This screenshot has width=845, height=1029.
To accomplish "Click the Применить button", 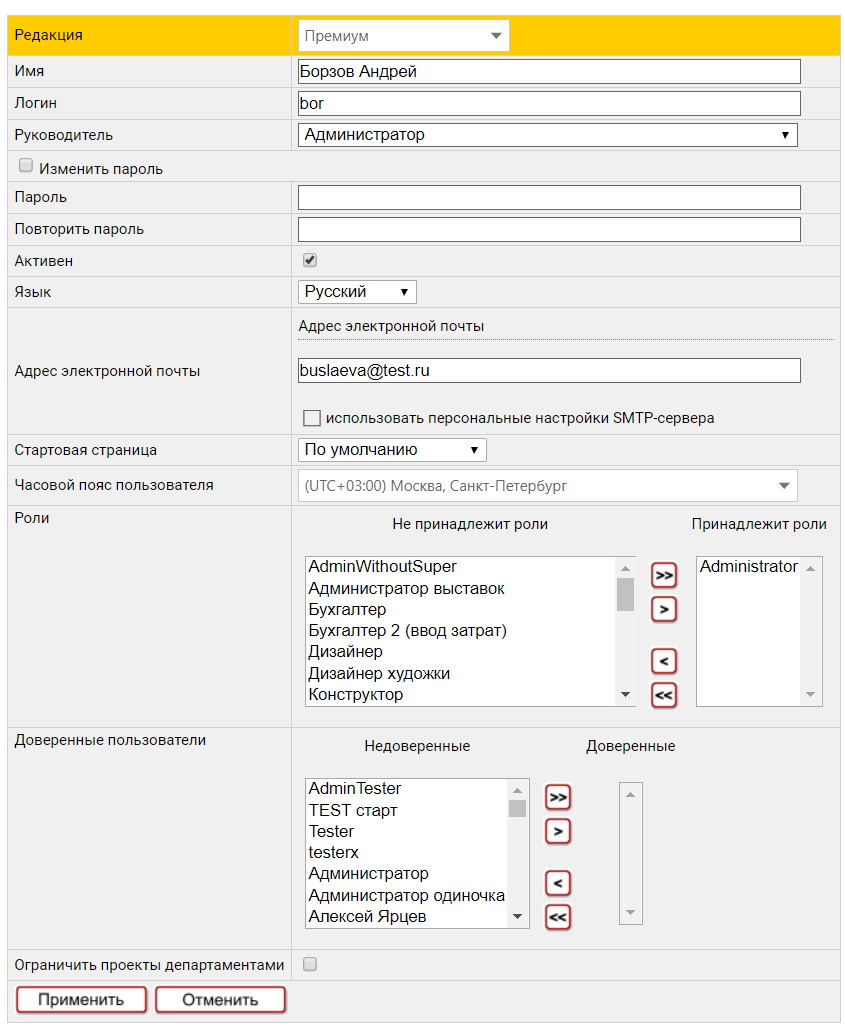I will tap(82, 1000).
